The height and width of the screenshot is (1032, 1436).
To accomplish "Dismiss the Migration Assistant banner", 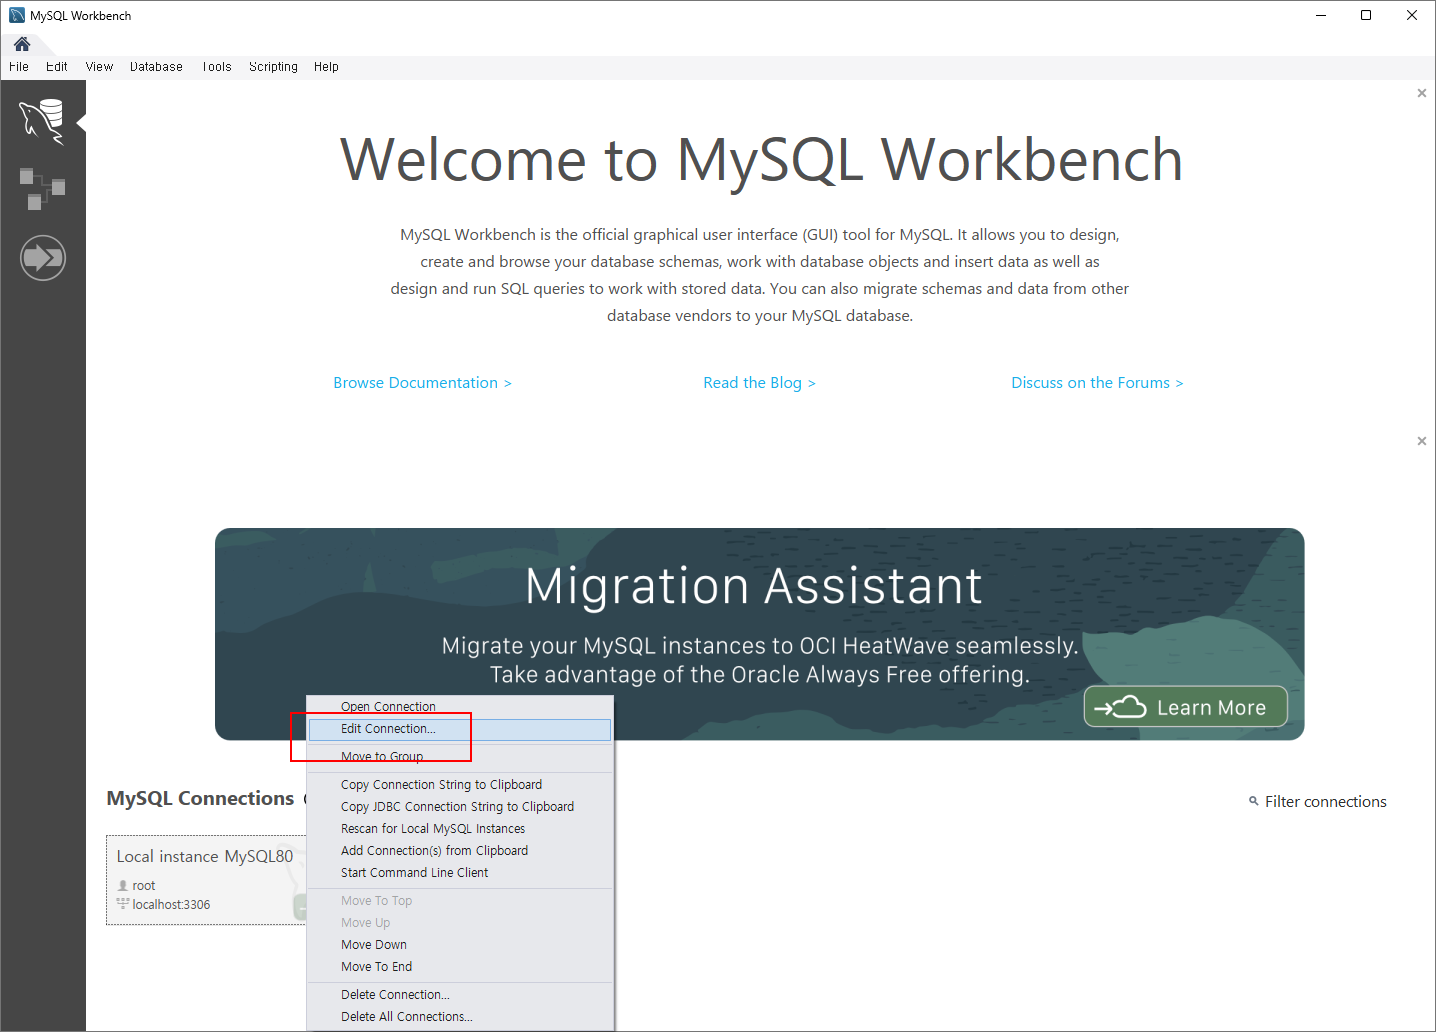I will click(1422, 441).
